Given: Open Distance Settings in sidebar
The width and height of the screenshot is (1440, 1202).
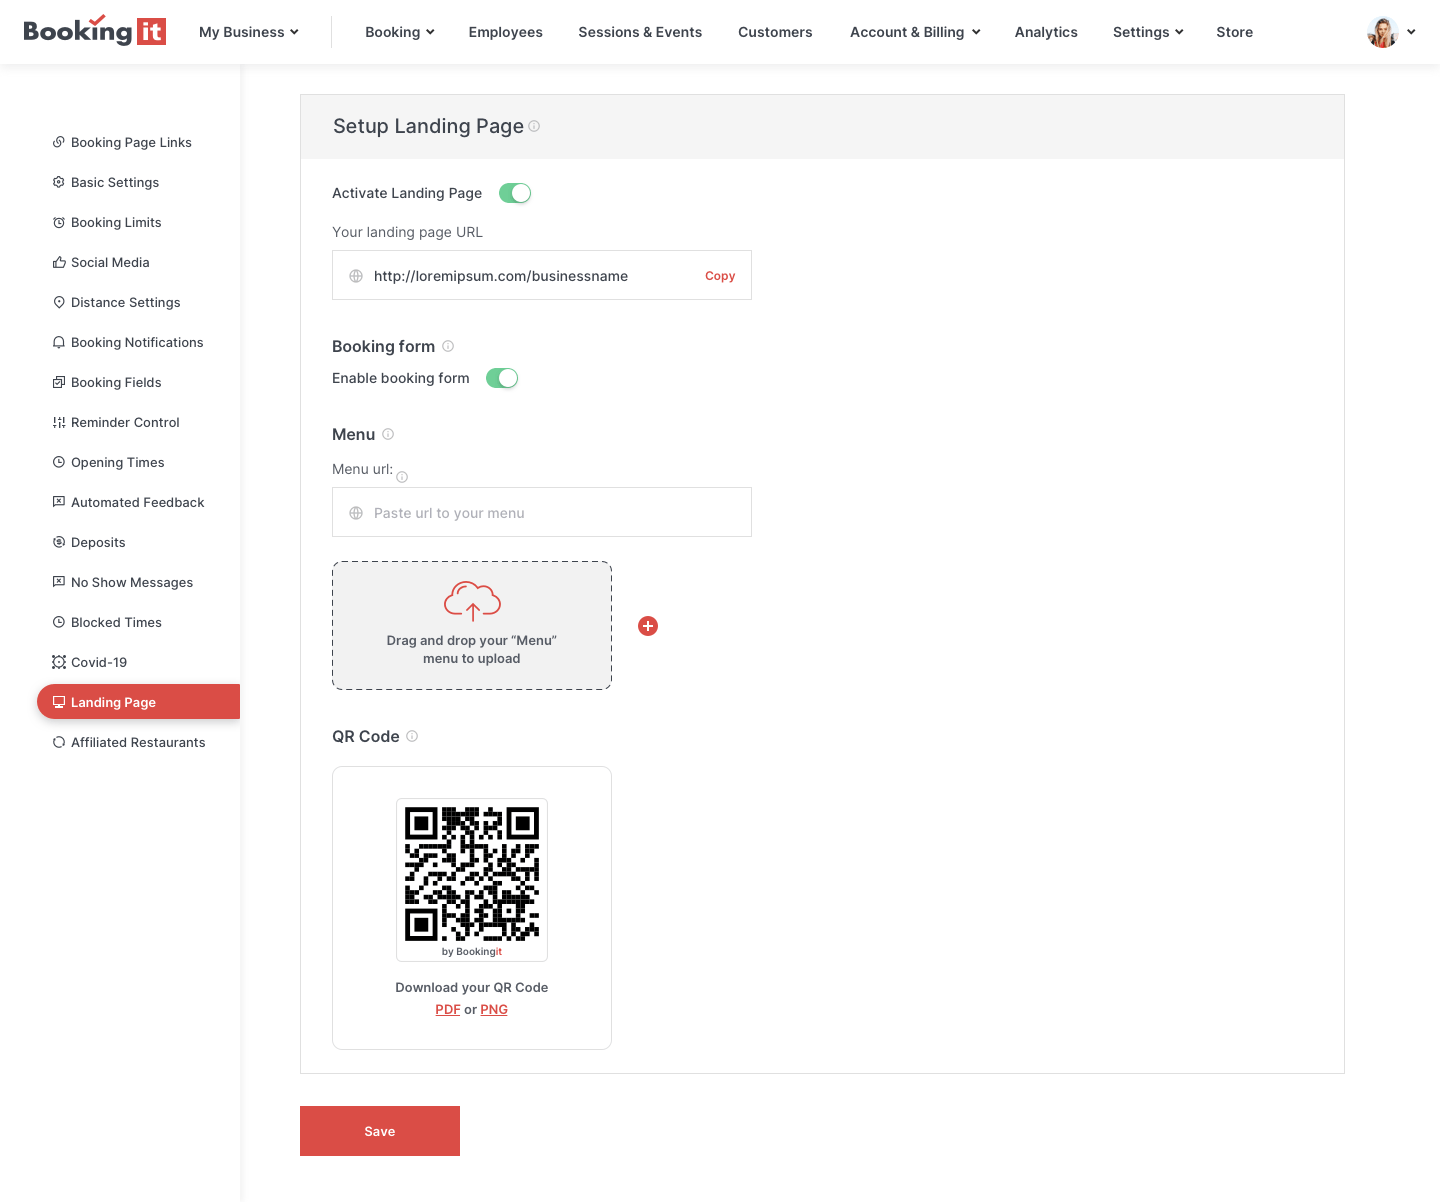Looking at the screenshot, I should point(126,302).
